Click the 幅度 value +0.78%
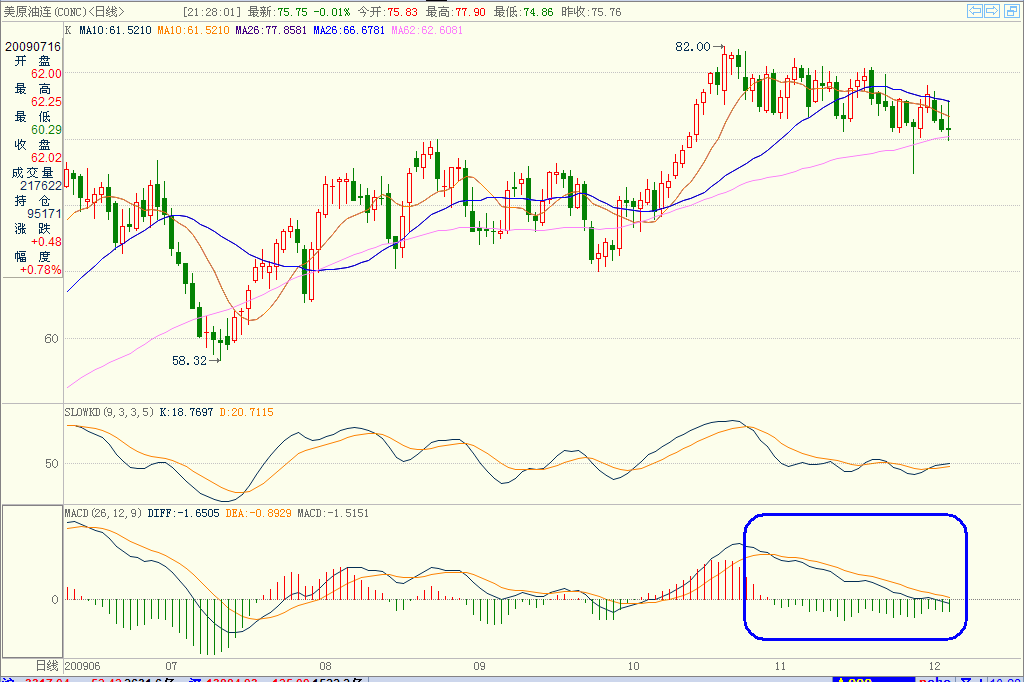1024x682 pixels. click(x=40, y=270)
